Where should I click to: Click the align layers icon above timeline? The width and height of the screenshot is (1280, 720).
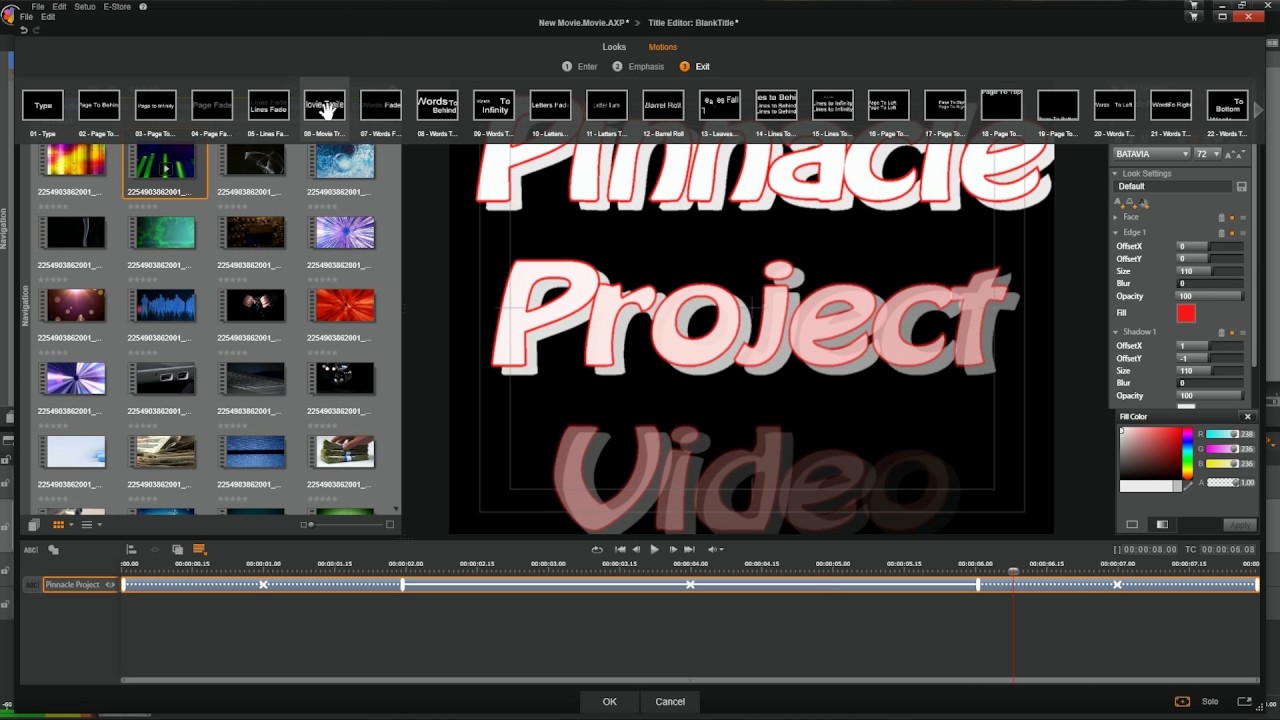coord(131,549)
